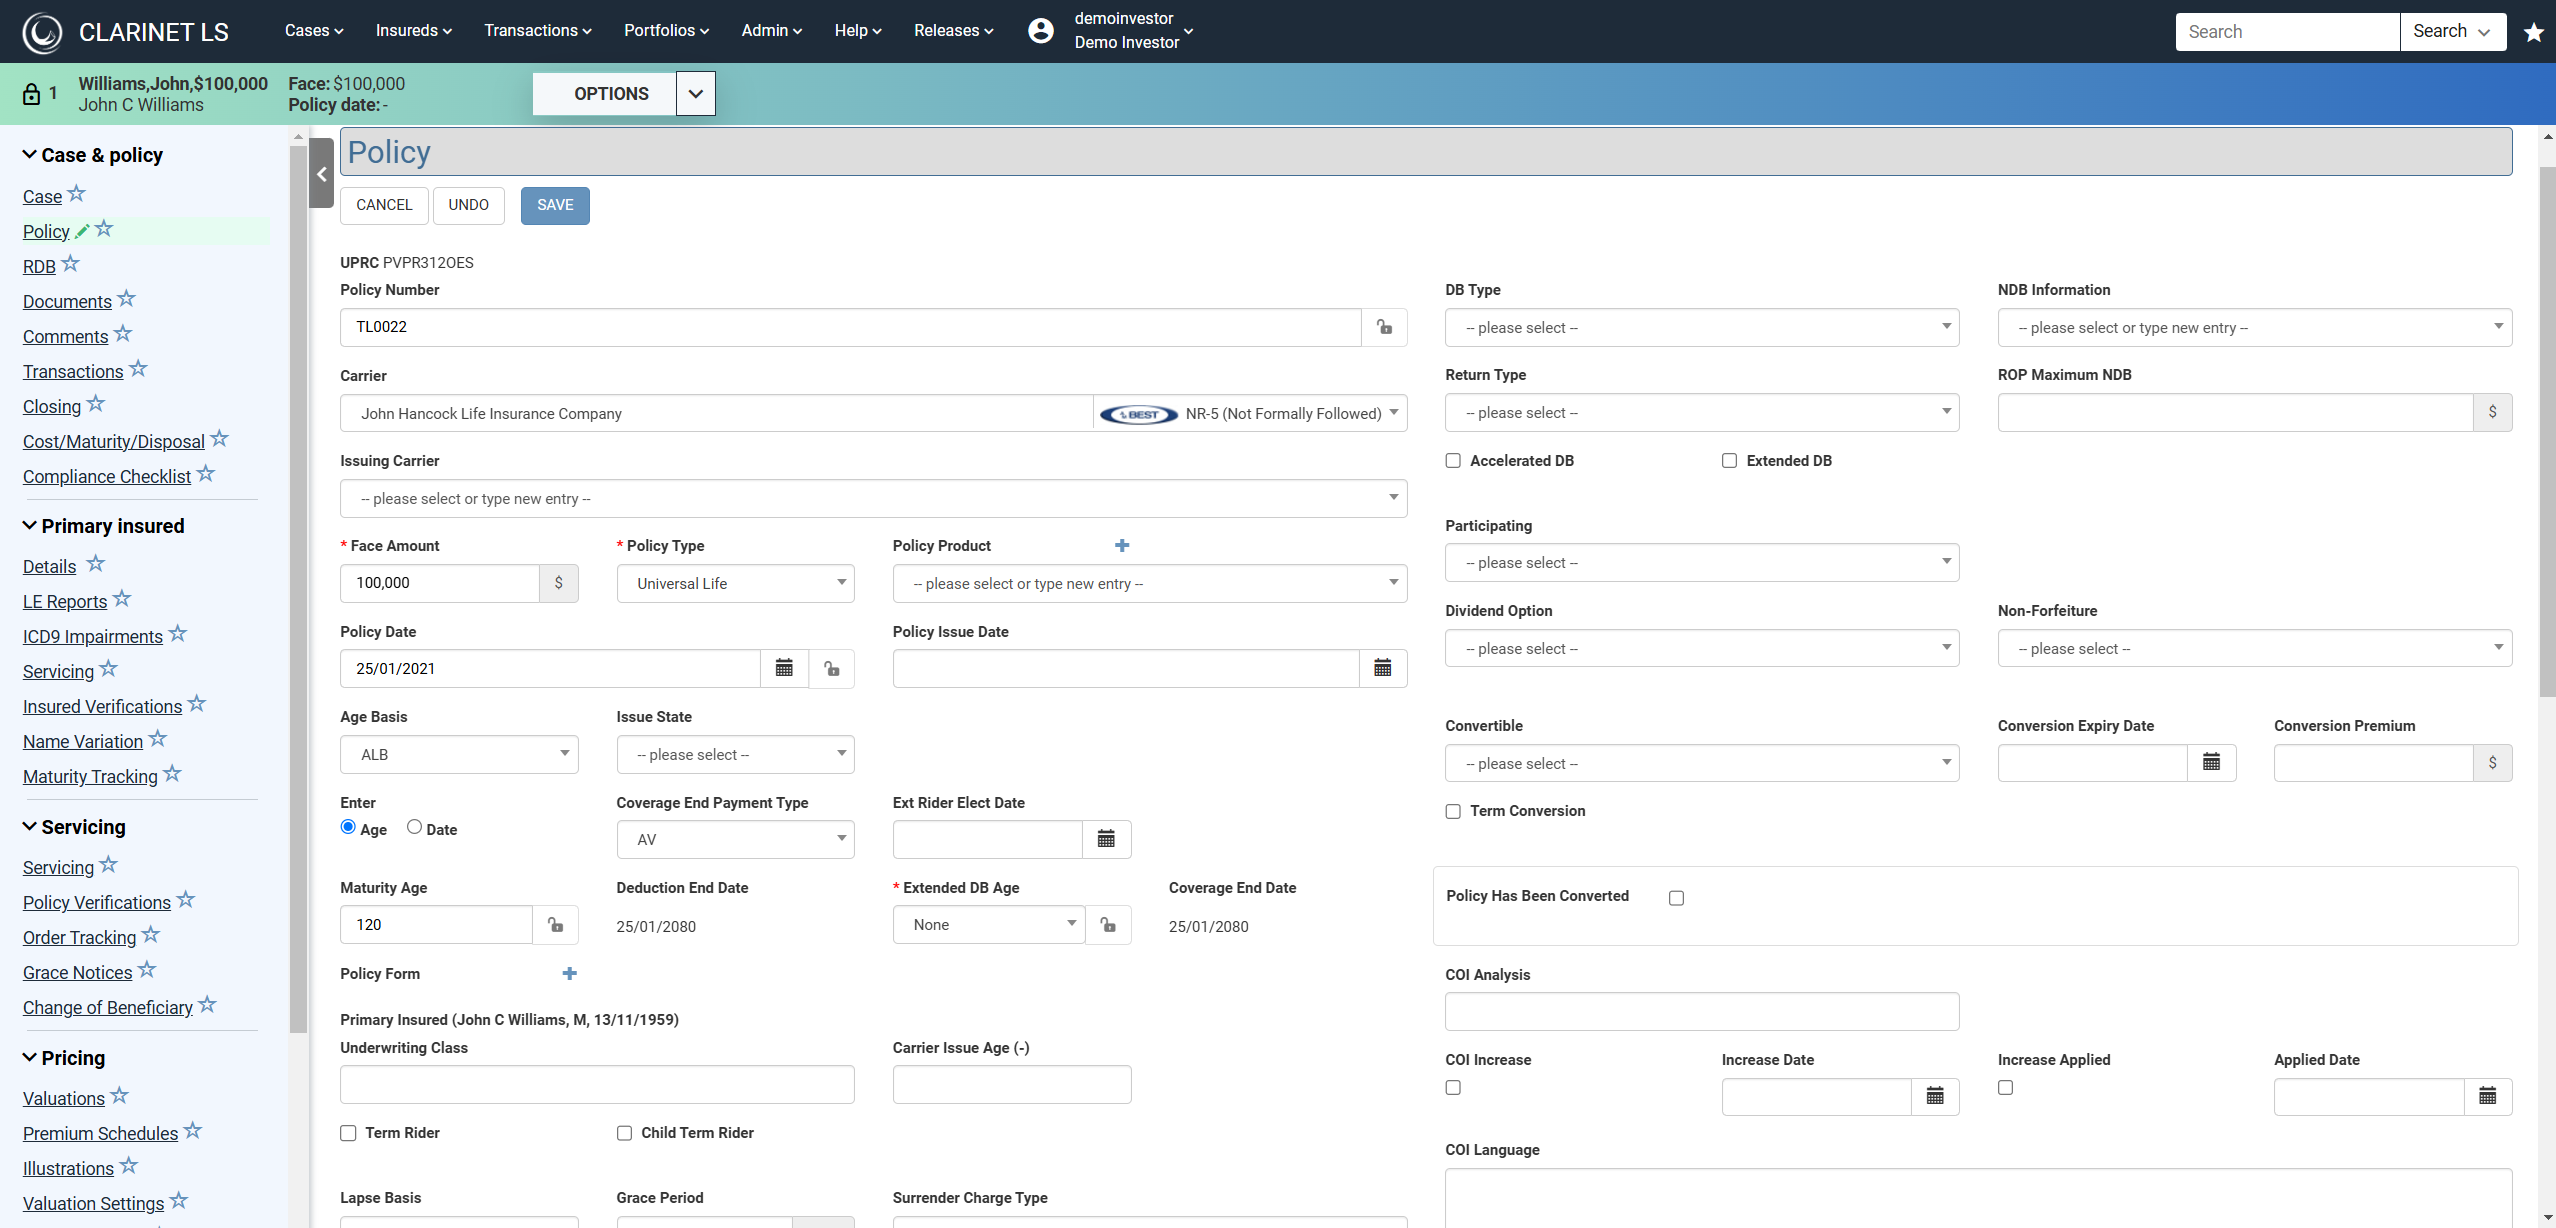This screenshot has width=2556, height=1228.
Task: Open the Compliance Checklist link
Action: 106,477
